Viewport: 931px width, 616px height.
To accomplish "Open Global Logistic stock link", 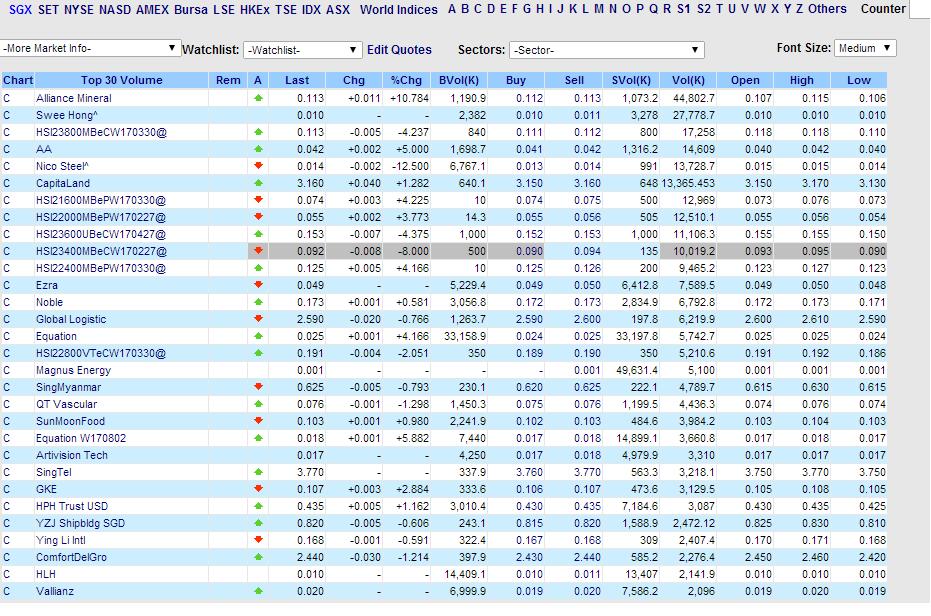I will click(x=71, y=319).
